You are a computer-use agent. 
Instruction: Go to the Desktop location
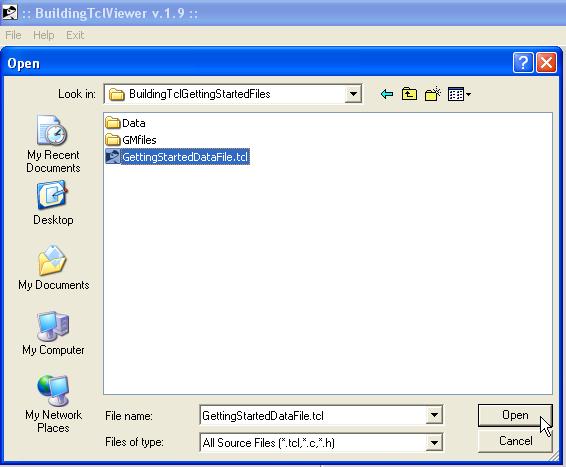click(x=53, y=203)
